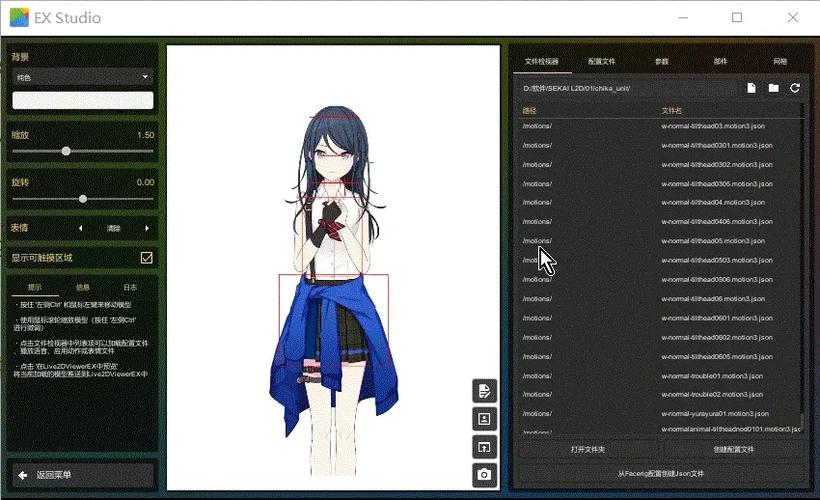The width and height of the screenshot is (820, 500).
Task: Switch to the 文件检视器 tab
Action: point(541,61)
